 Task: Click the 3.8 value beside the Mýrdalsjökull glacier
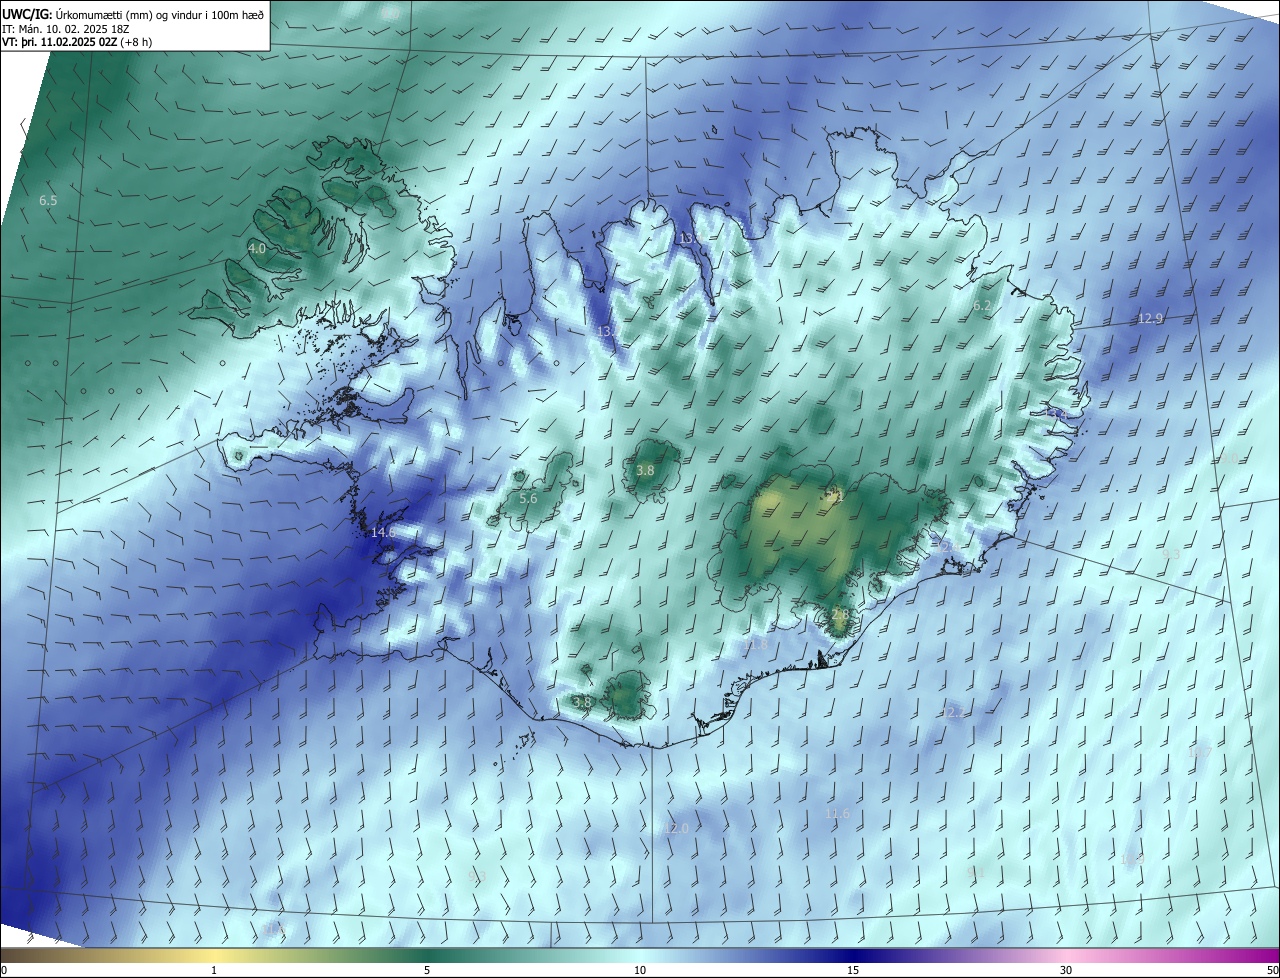click(x=582, y=703)
